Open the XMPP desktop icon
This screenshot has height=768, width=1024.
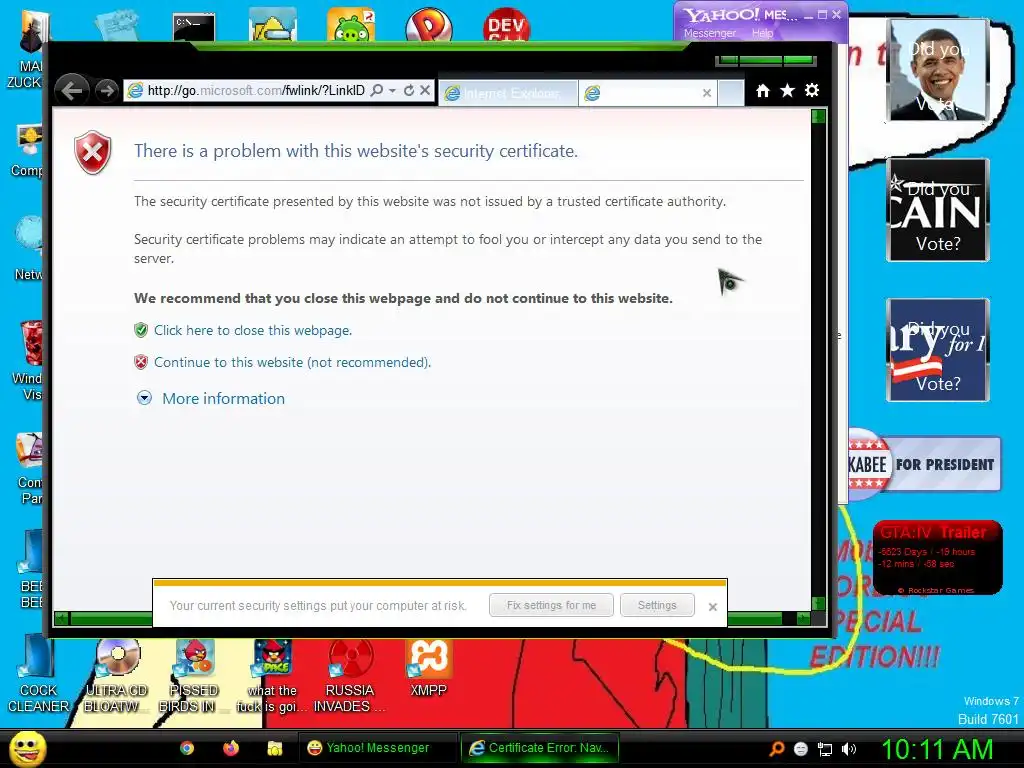428,667
